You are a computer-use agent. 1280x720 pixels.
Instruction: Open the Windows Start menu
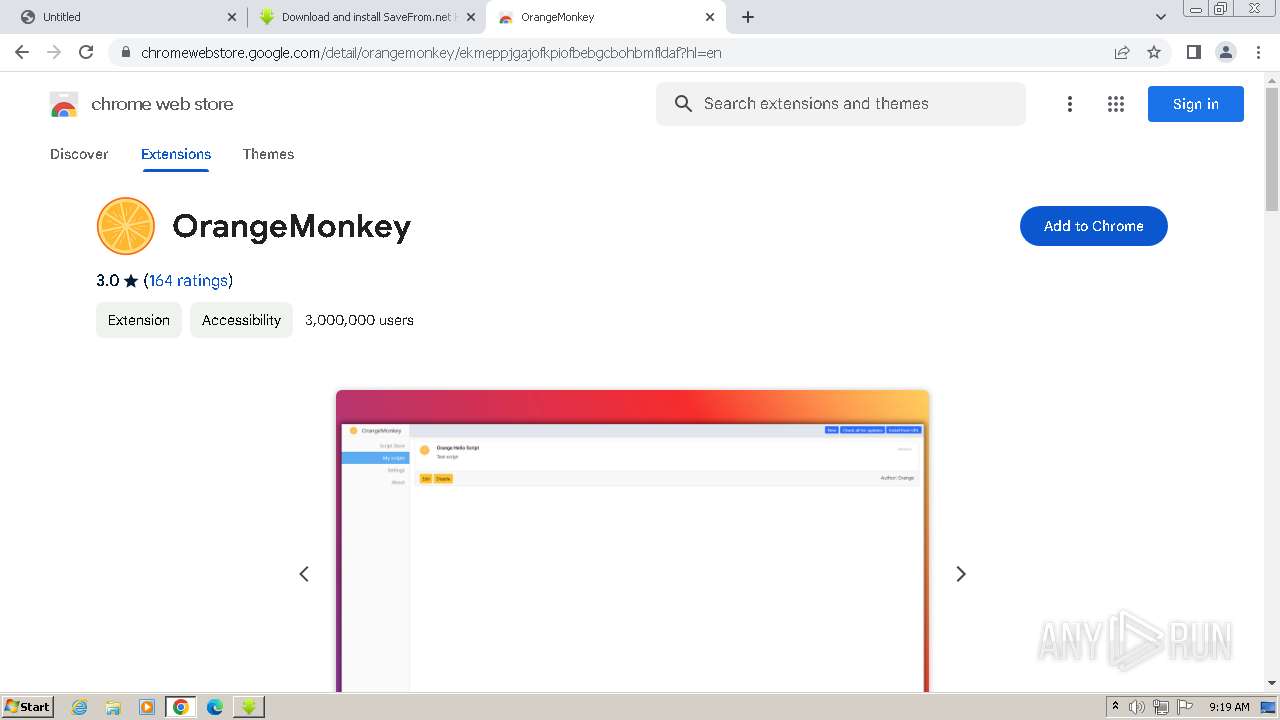click(28, 707)
